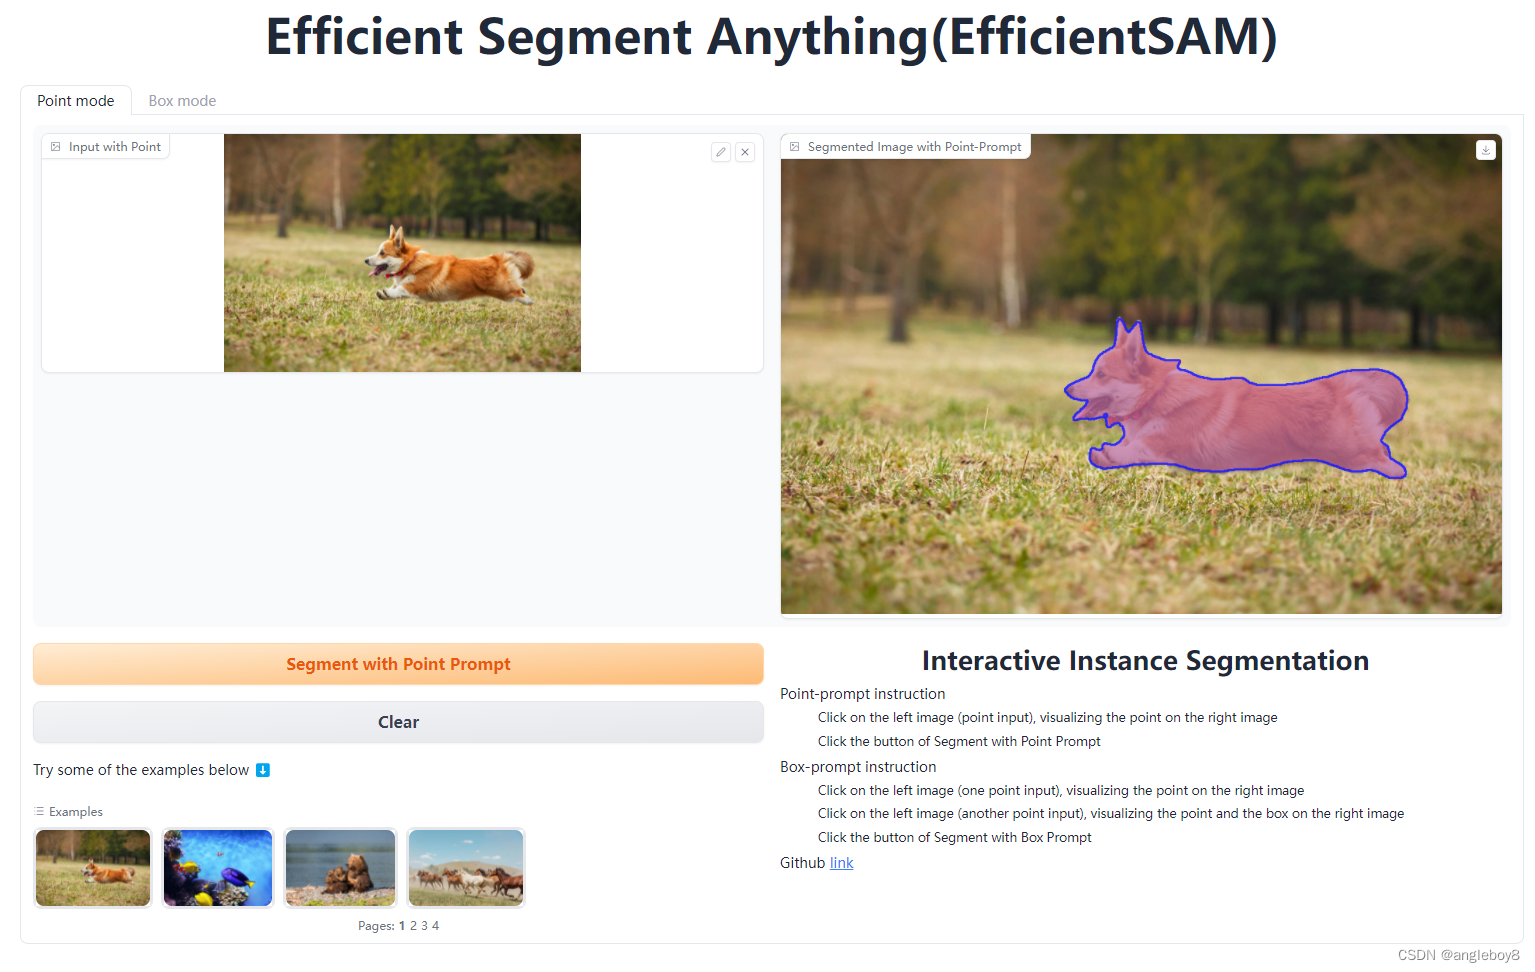
Task: Select the Point mode tab
Action: pos(75,100)
